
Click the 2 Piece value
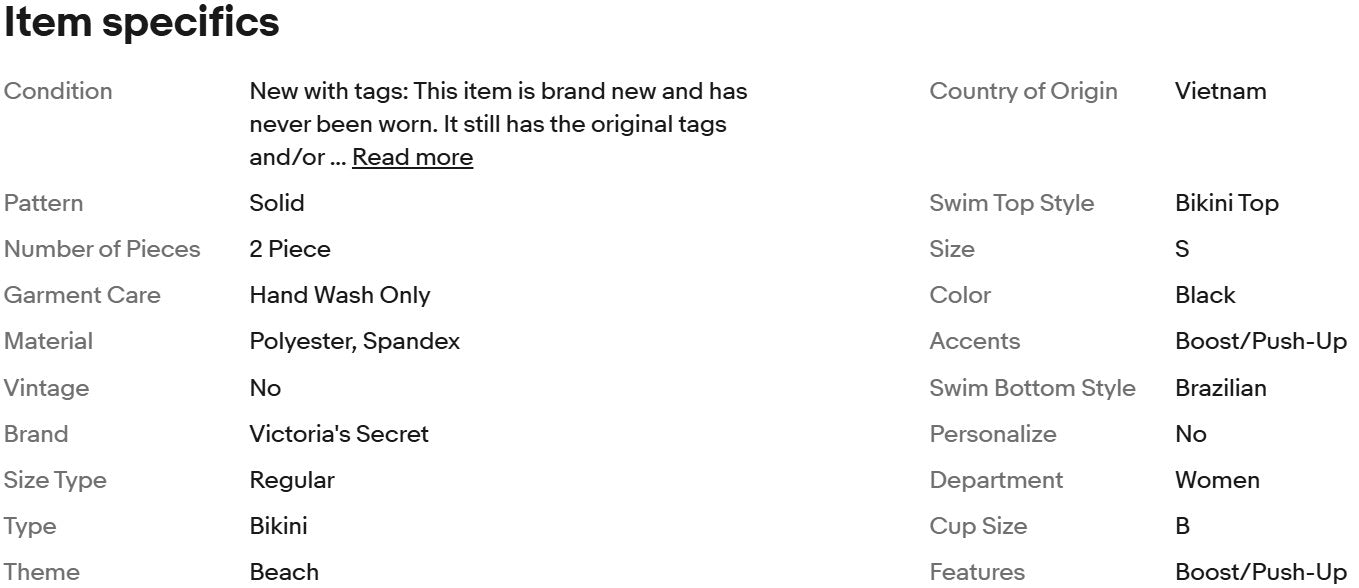tap(289, 249)
